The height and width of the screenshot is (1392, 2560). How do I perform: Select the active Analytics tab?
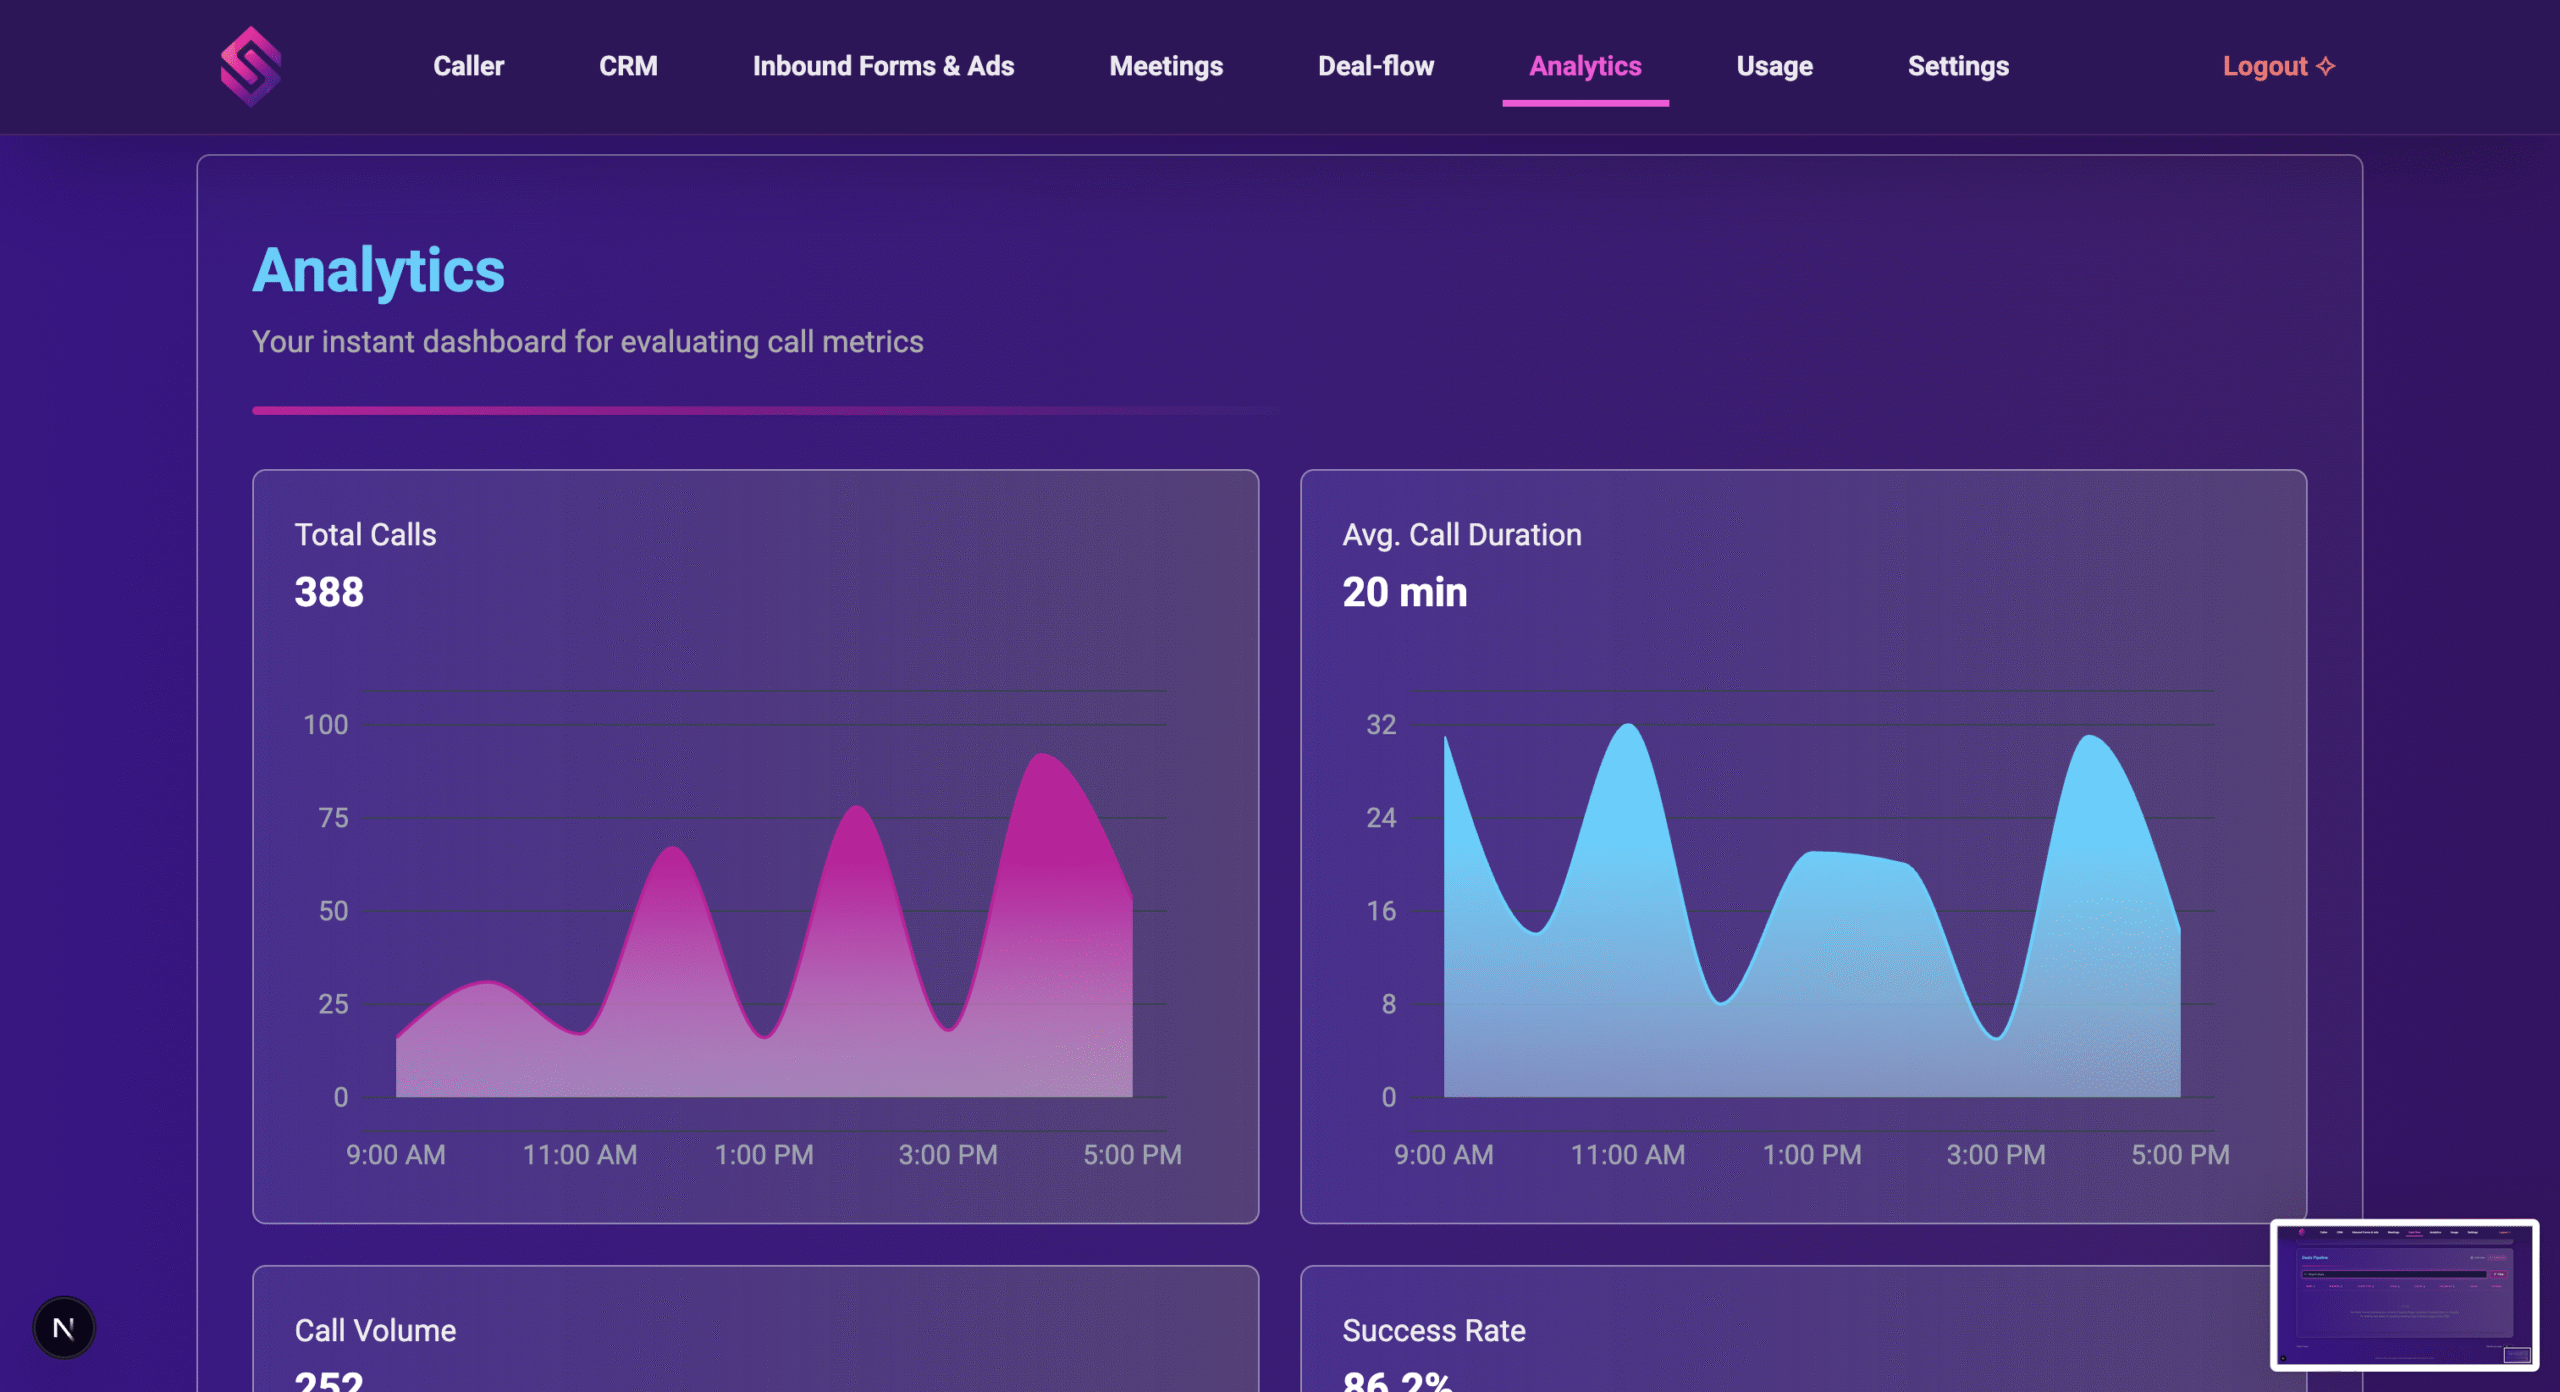(1585, 66)
